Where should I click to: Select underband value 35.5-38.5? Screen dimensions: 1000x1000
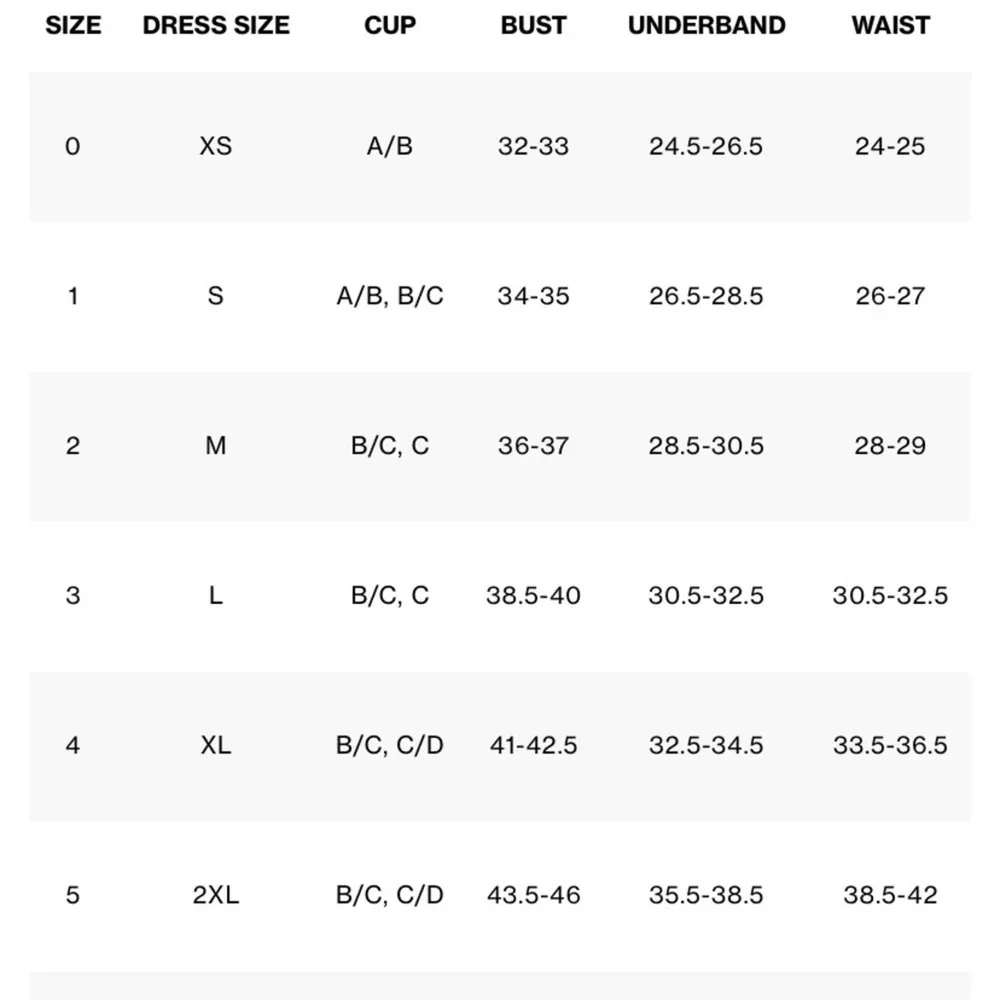click(x=706, y=894)
